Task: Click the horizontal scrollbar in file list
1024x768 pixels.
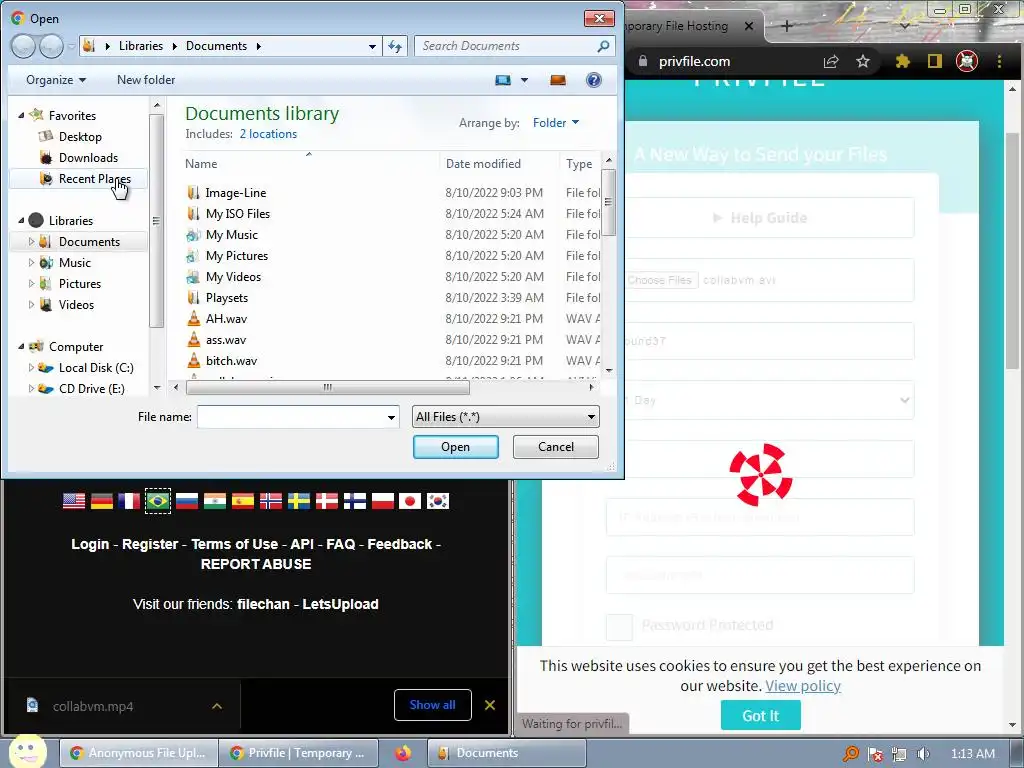Action: pos(328,387)
